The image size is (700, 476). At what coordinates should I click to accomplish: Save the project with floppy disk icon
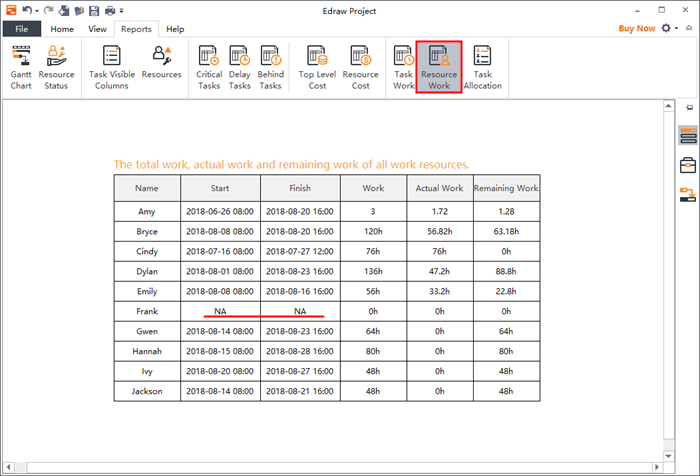[94, 10]
